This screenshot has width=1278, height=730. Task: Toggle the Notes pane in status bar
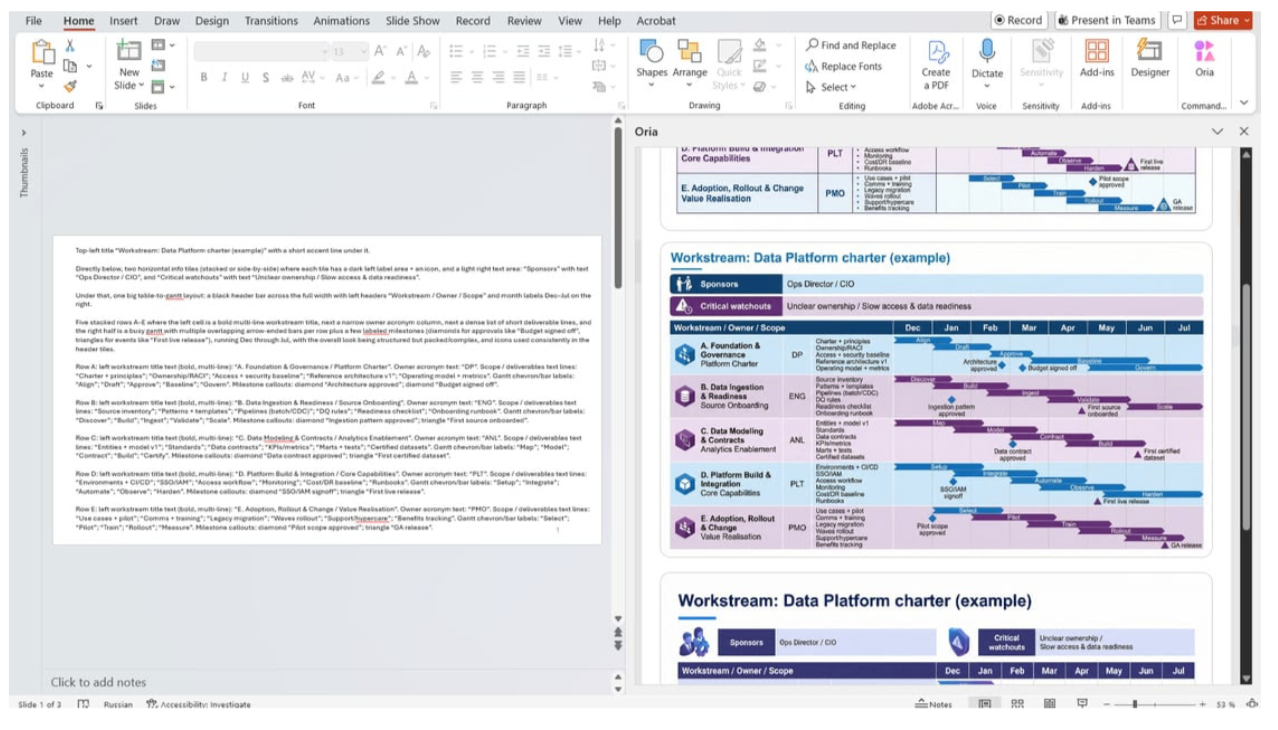click(x=933, y=704)
